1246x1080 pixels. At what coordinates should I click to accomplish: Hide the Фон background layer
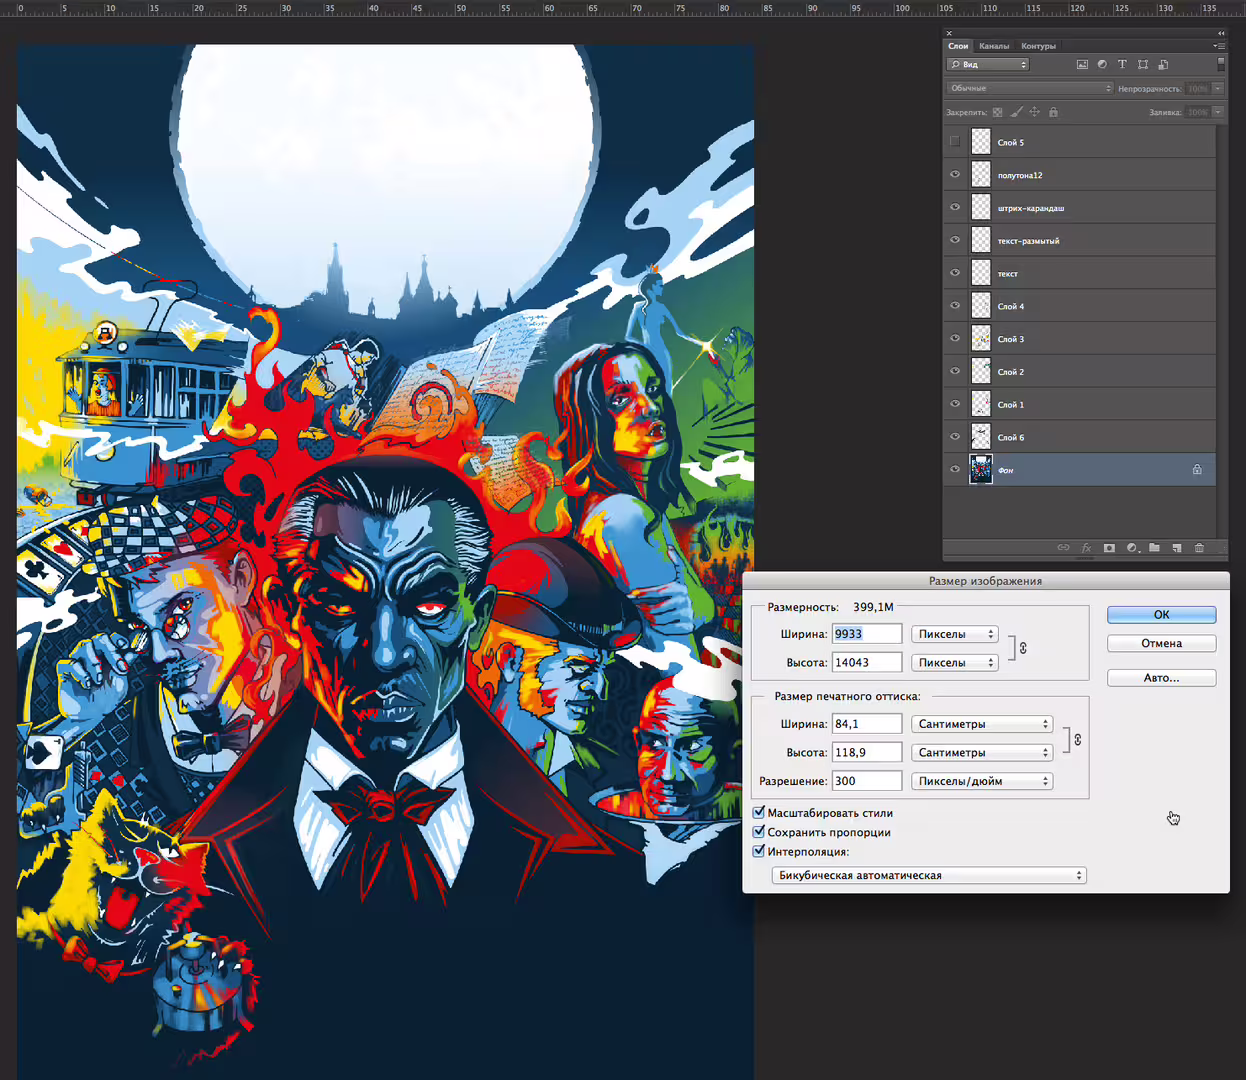955,469
